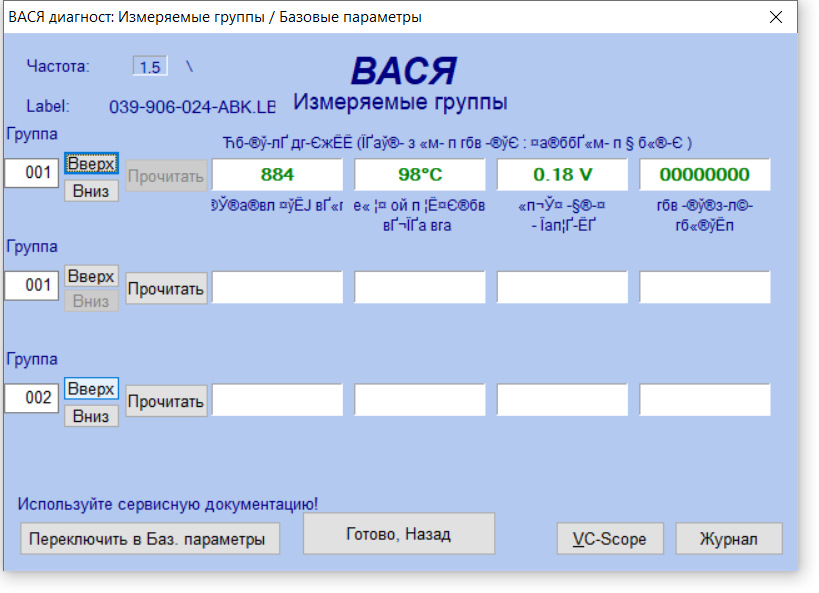Click Прочитать in the second group row
The image size is (819, 593).
tap(166, 288)
